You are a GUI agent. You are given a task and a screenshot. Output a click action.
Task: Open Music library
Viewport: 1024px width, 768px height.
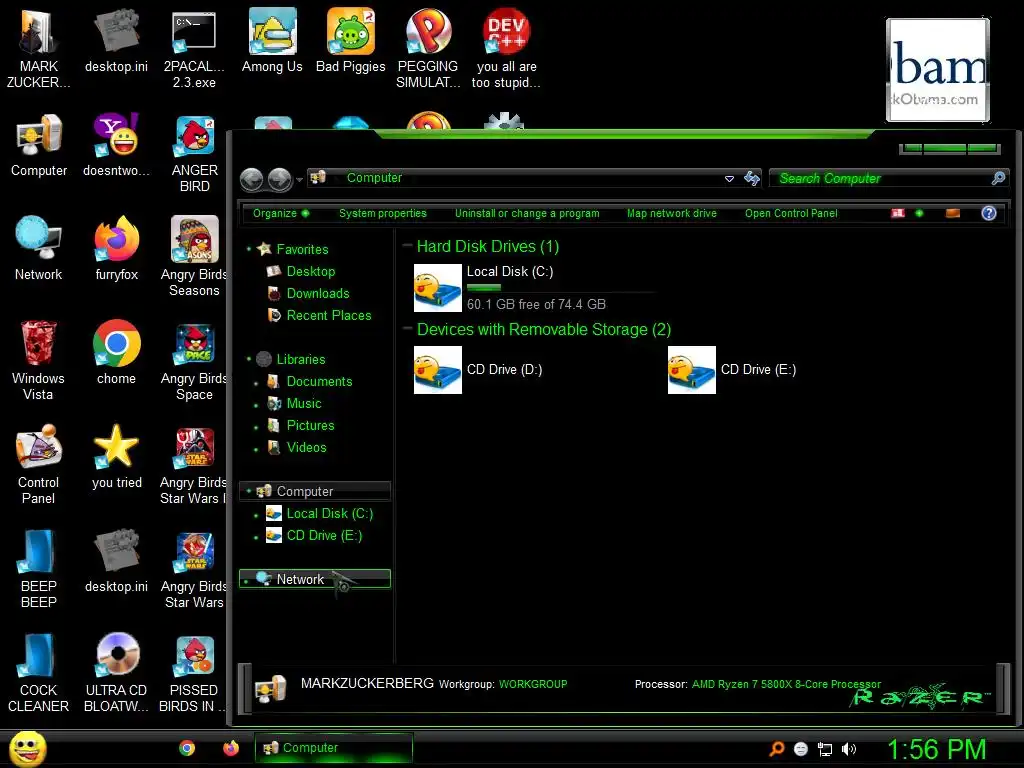[x=304, y=404]
